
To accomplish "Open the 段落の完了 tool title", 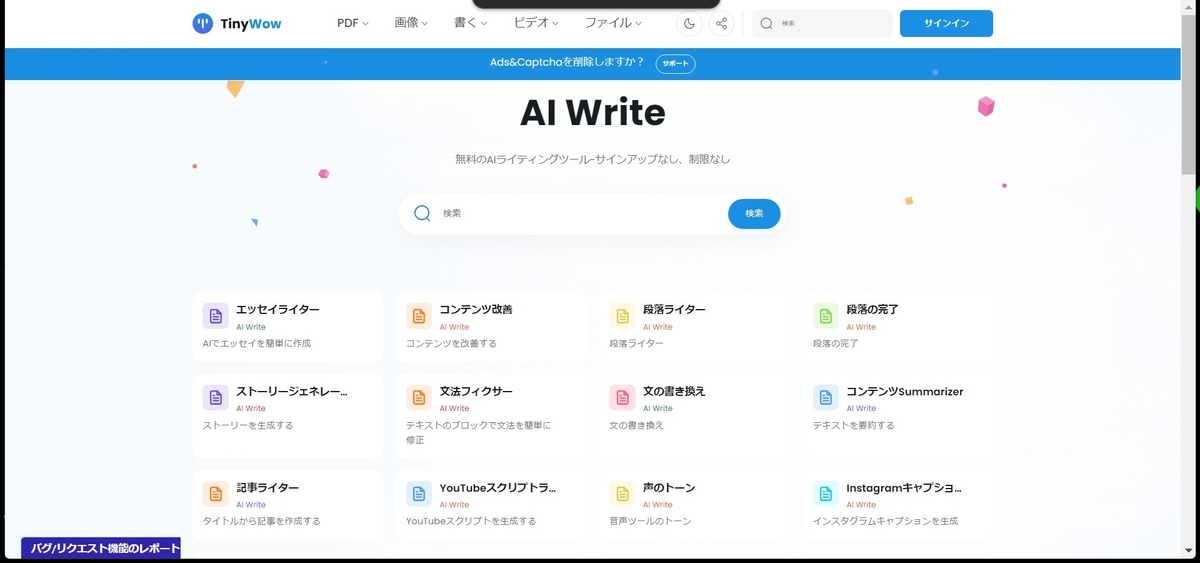I will [x=873, y=310].
